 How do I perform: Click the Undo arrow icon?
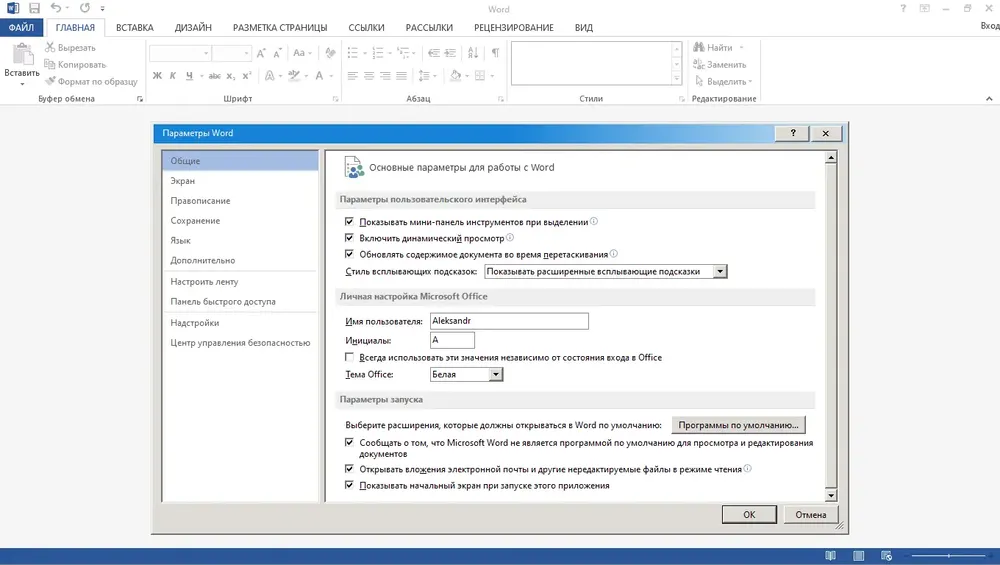(55, 8)
